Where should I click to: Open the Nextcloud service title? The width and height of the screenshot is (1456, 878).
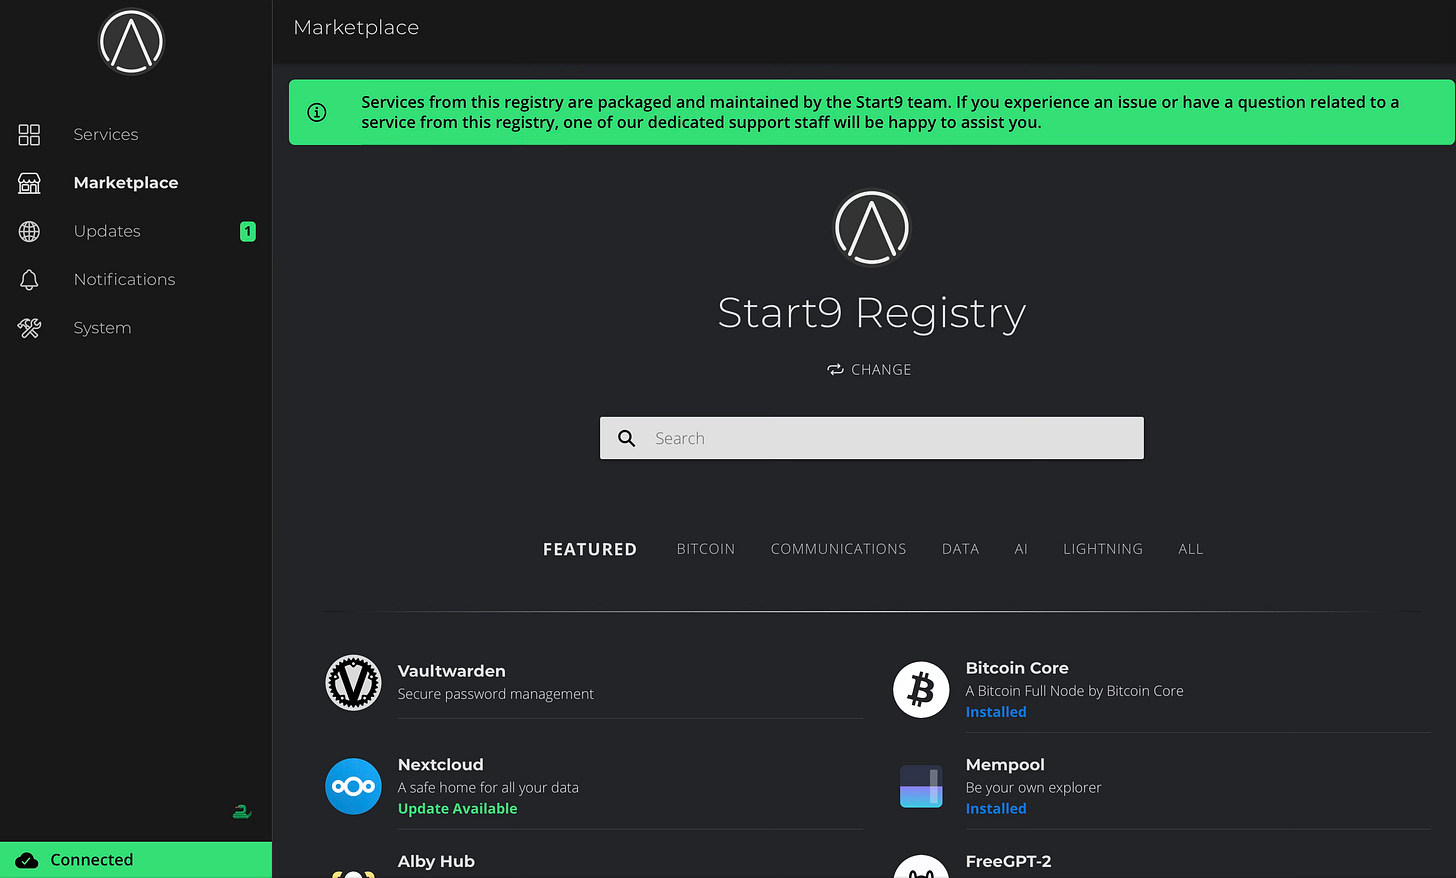[x=441, y=765]
